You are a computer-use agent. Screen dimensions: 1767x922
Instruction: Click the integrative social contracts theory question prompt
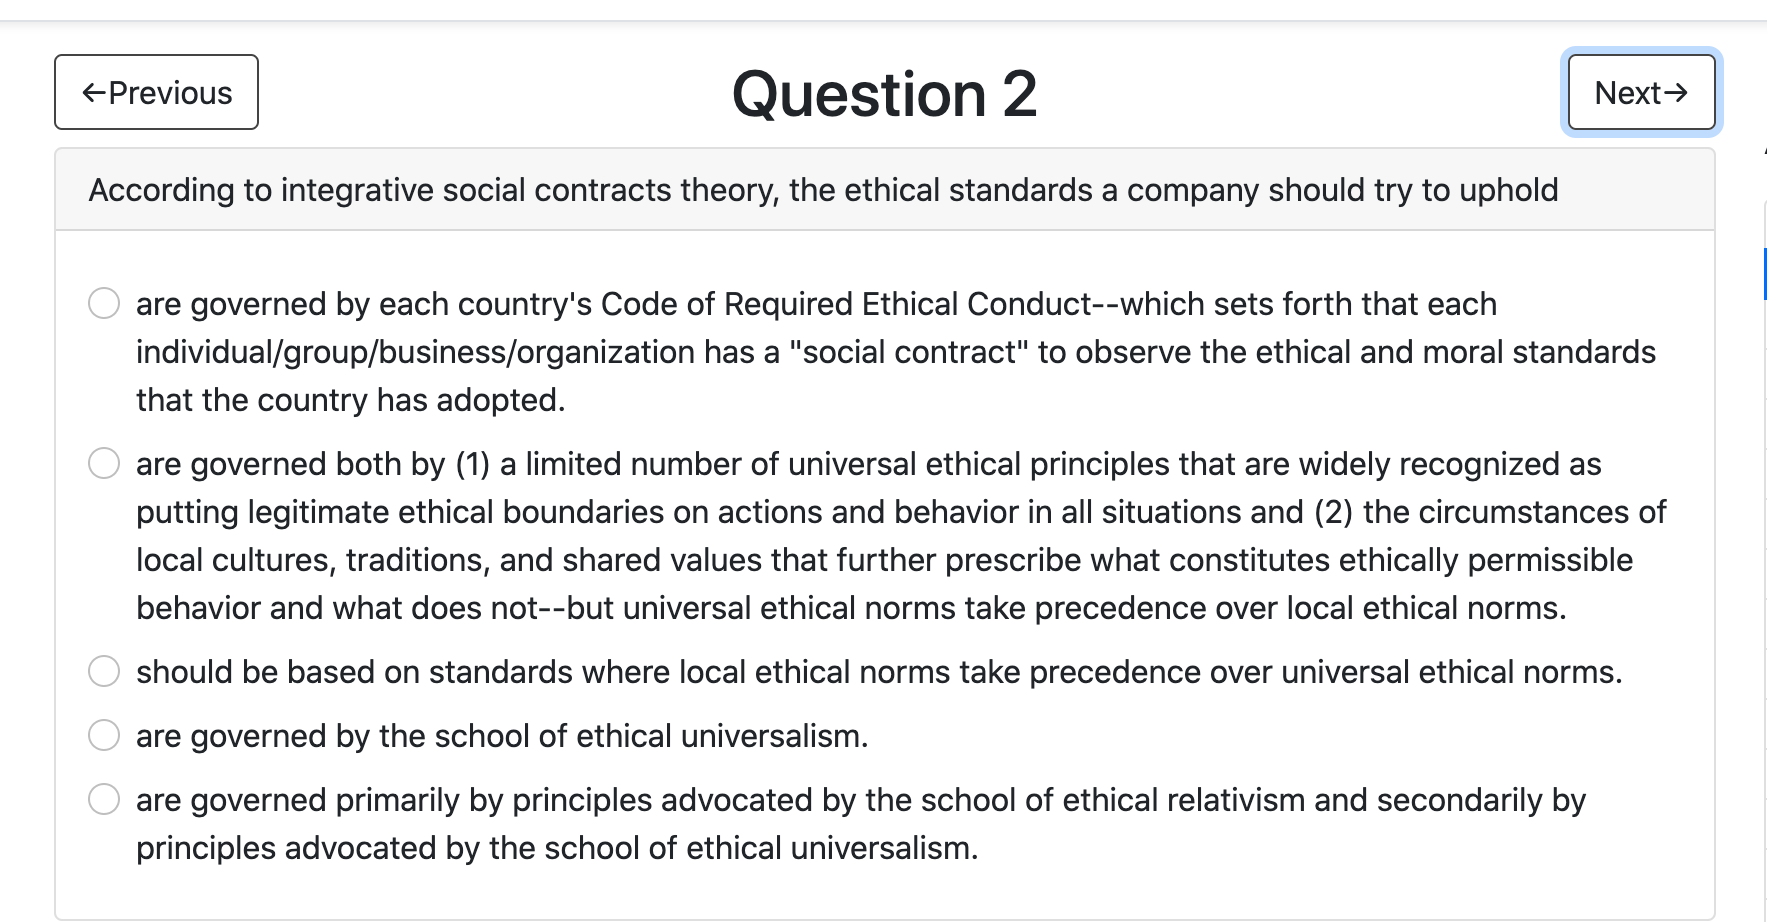click(x=823, y=190)
